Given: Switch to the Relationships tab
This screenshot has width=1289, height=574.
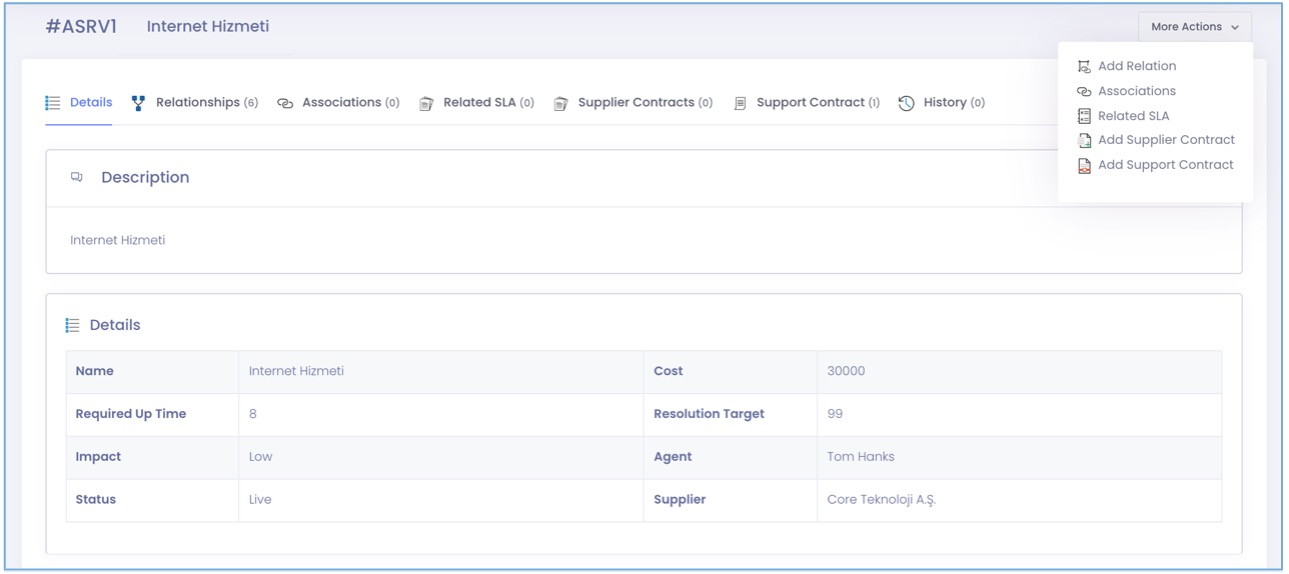Looking at the screenshot, I should [197, 102].
